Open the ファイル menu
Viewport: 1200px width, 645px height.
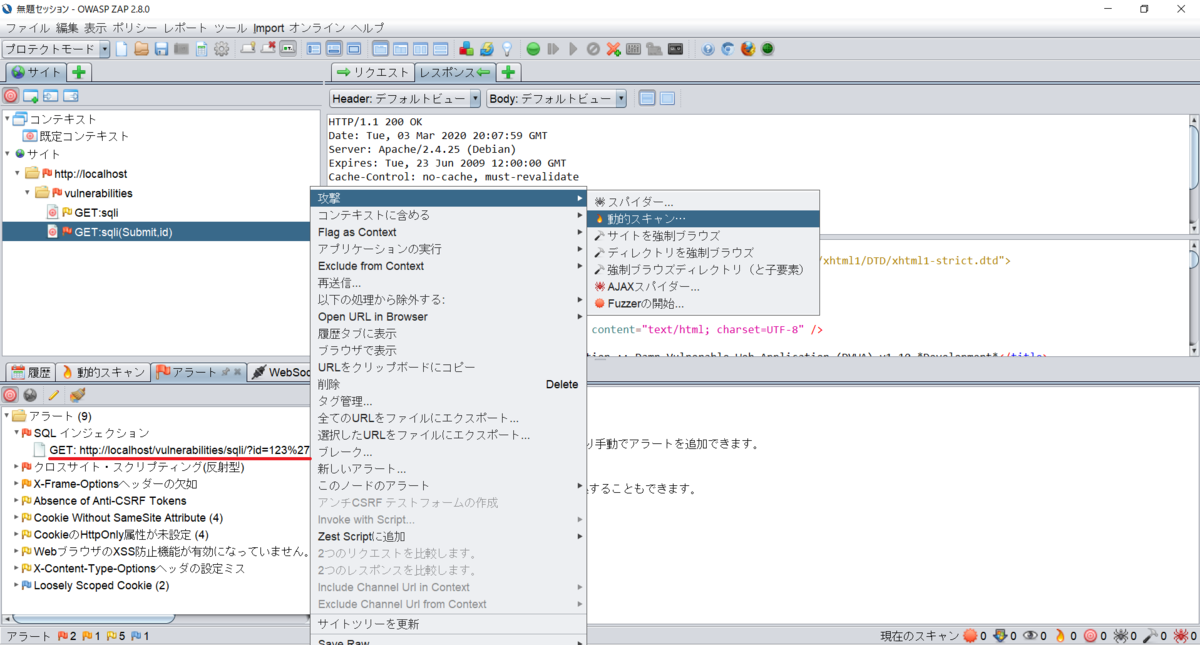28,27
